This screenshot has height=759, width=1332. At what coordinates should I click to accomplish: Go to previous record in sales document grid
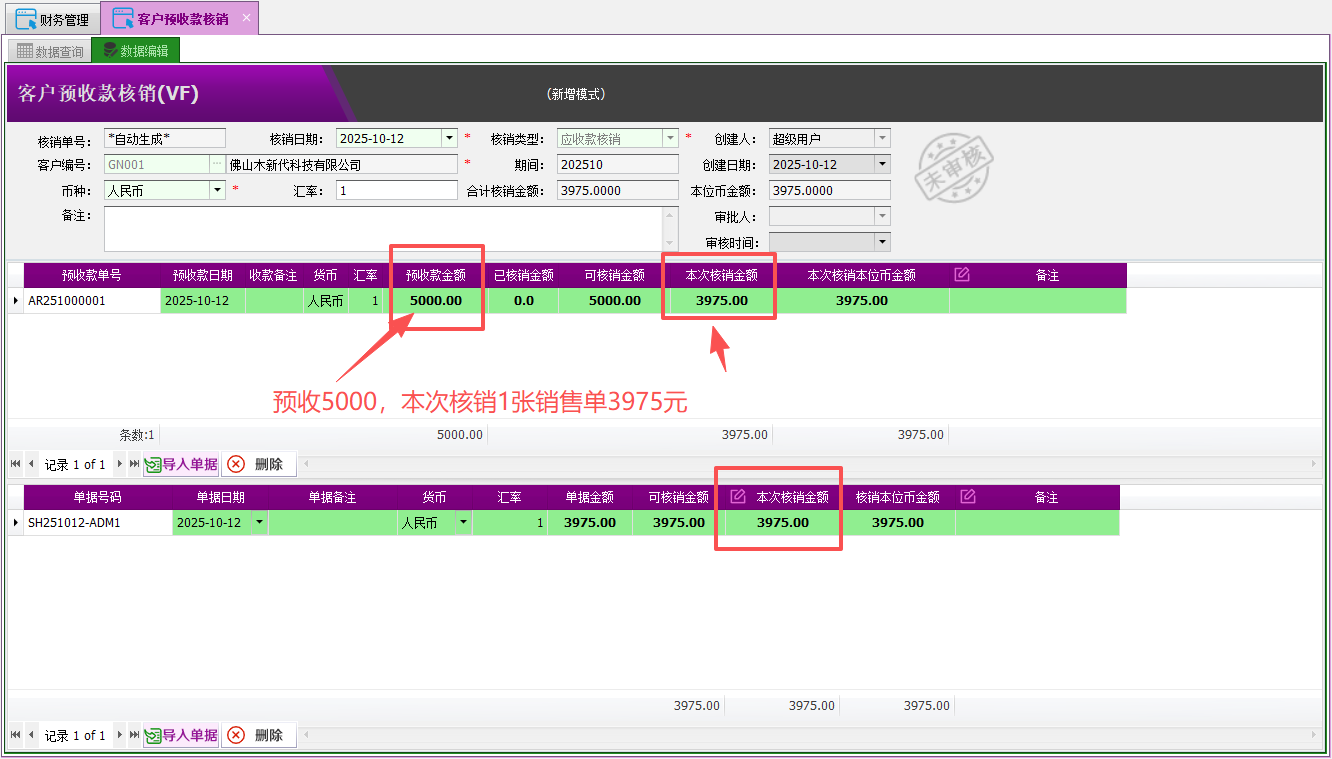pos(31,735)
